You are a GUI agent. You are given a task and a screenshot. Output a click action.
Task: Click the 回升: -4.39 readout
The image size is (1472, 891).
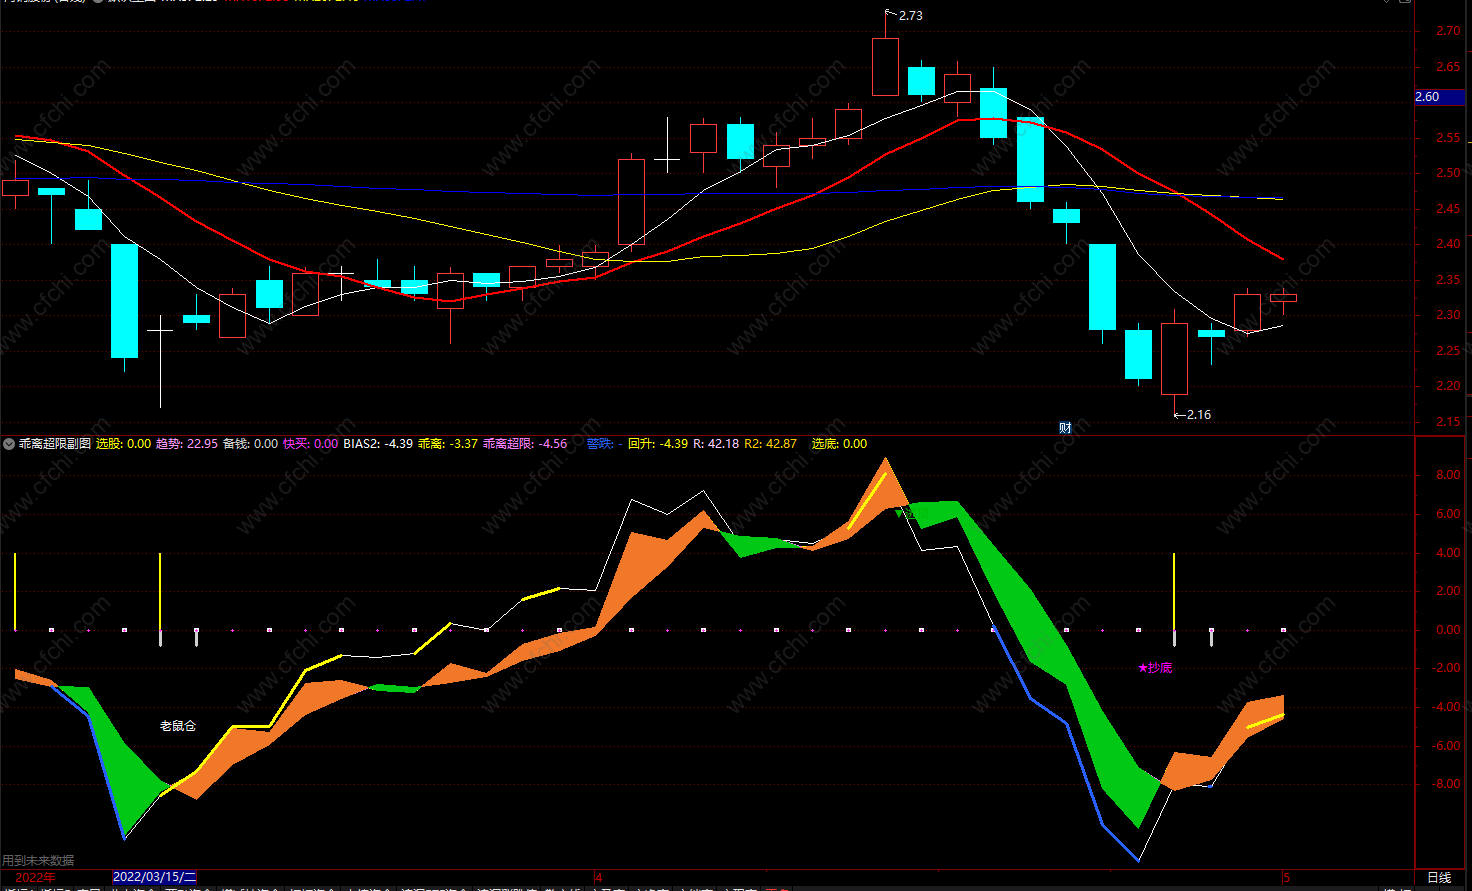(x=658, y=444)
